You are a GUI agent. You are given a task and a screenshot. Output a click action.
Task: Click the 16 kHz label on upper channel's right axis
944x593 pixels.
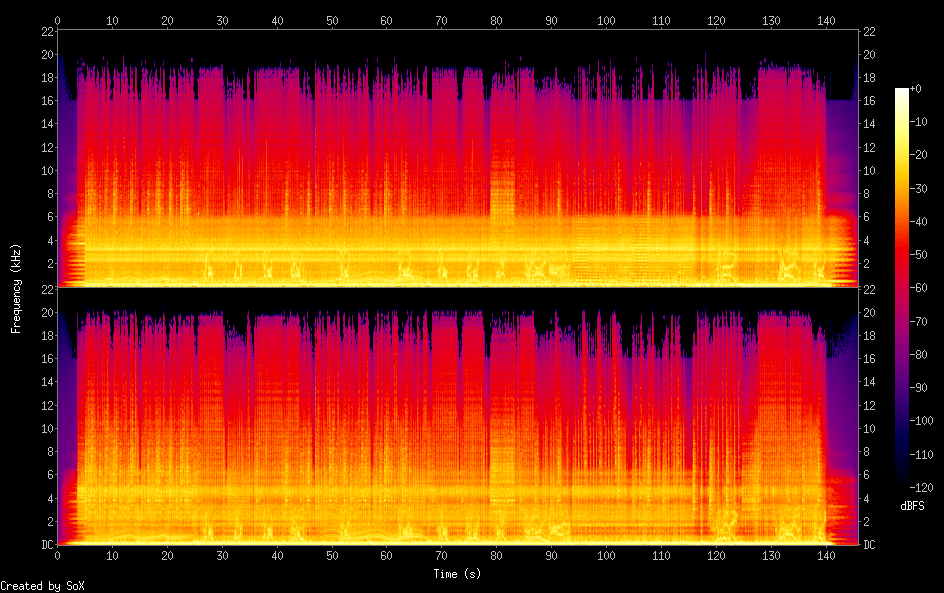pyautogui.click(x=870, y=101)
